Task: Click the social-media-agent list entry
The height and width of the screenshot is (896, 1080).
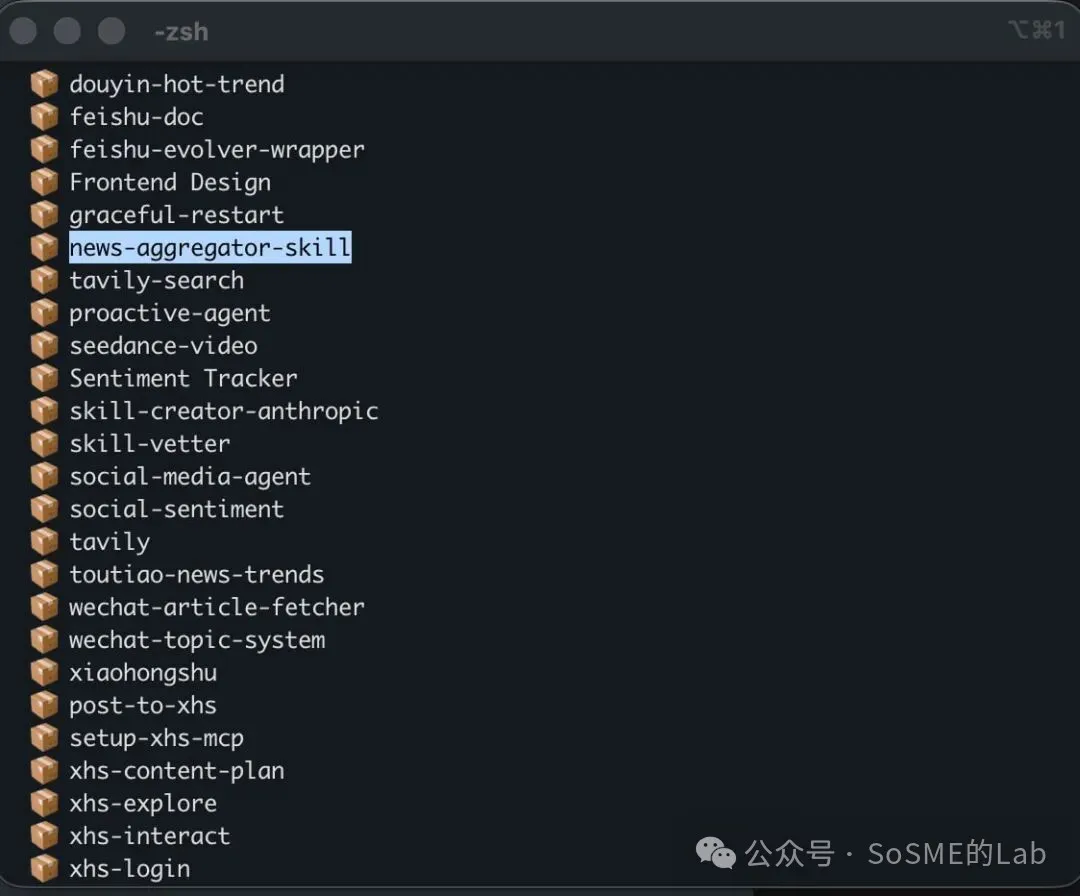Action: click(189, 476)
